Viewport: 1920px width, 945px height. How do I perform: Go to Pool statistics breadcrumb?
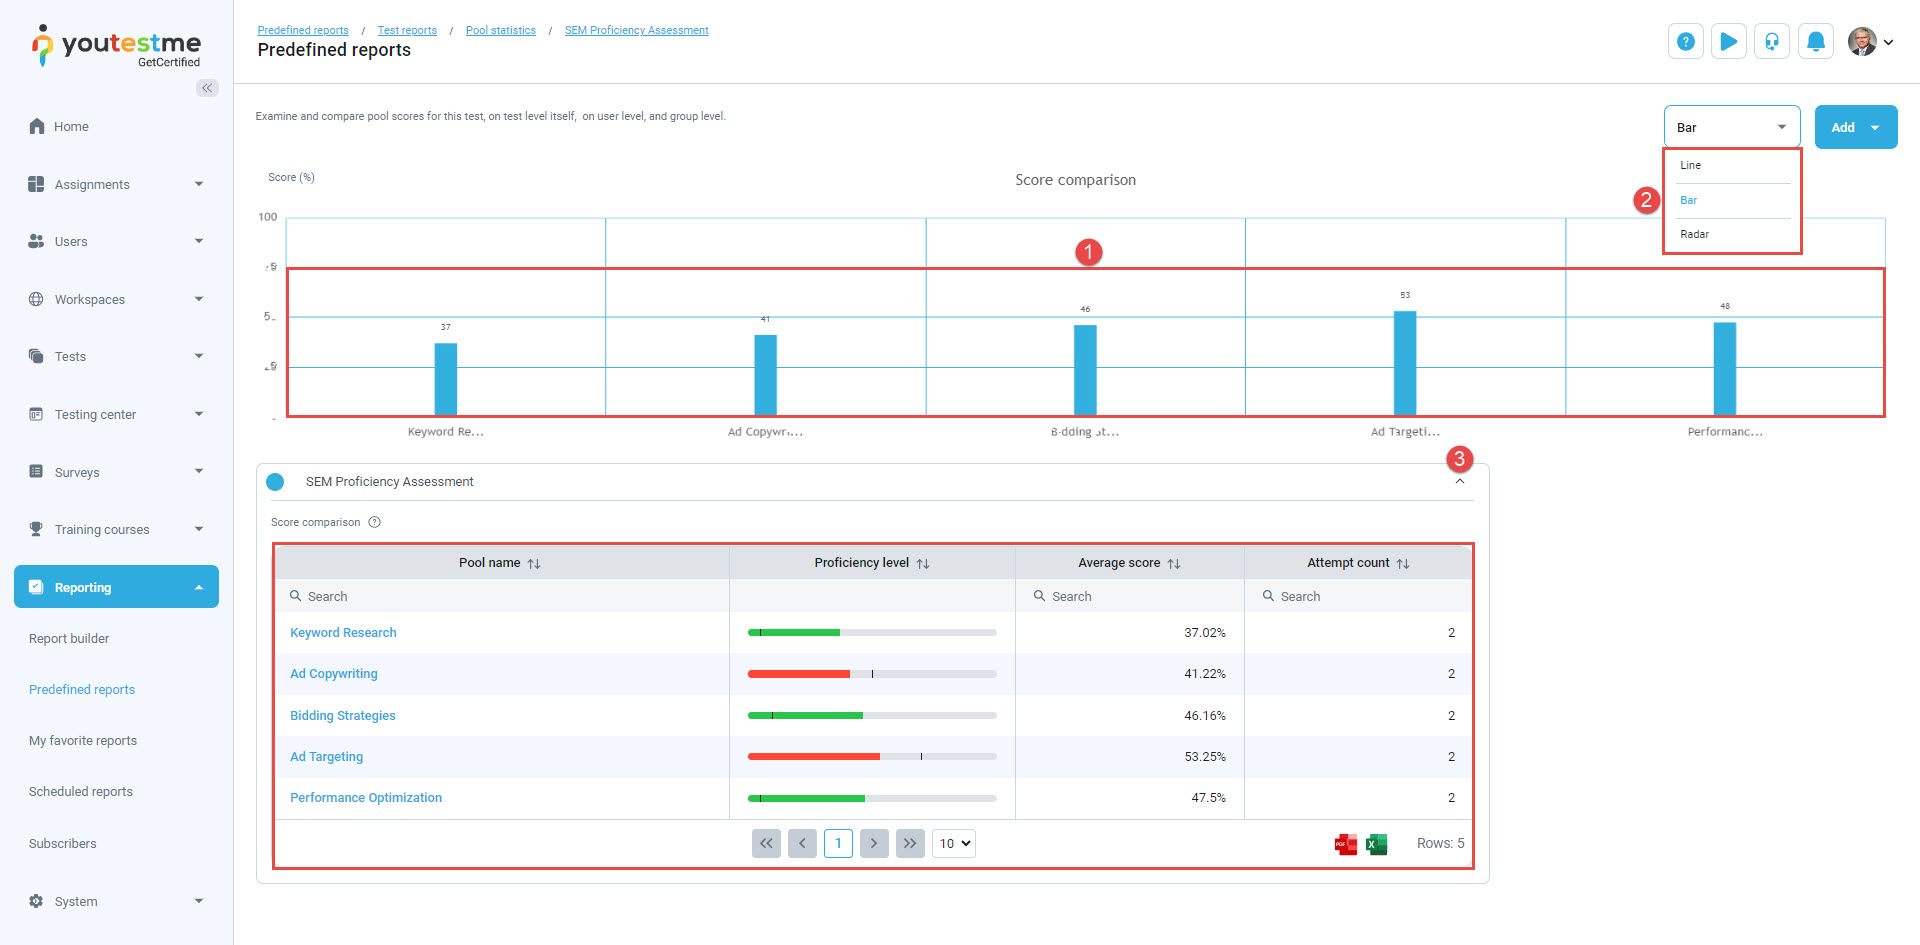(x=500, y=30)
